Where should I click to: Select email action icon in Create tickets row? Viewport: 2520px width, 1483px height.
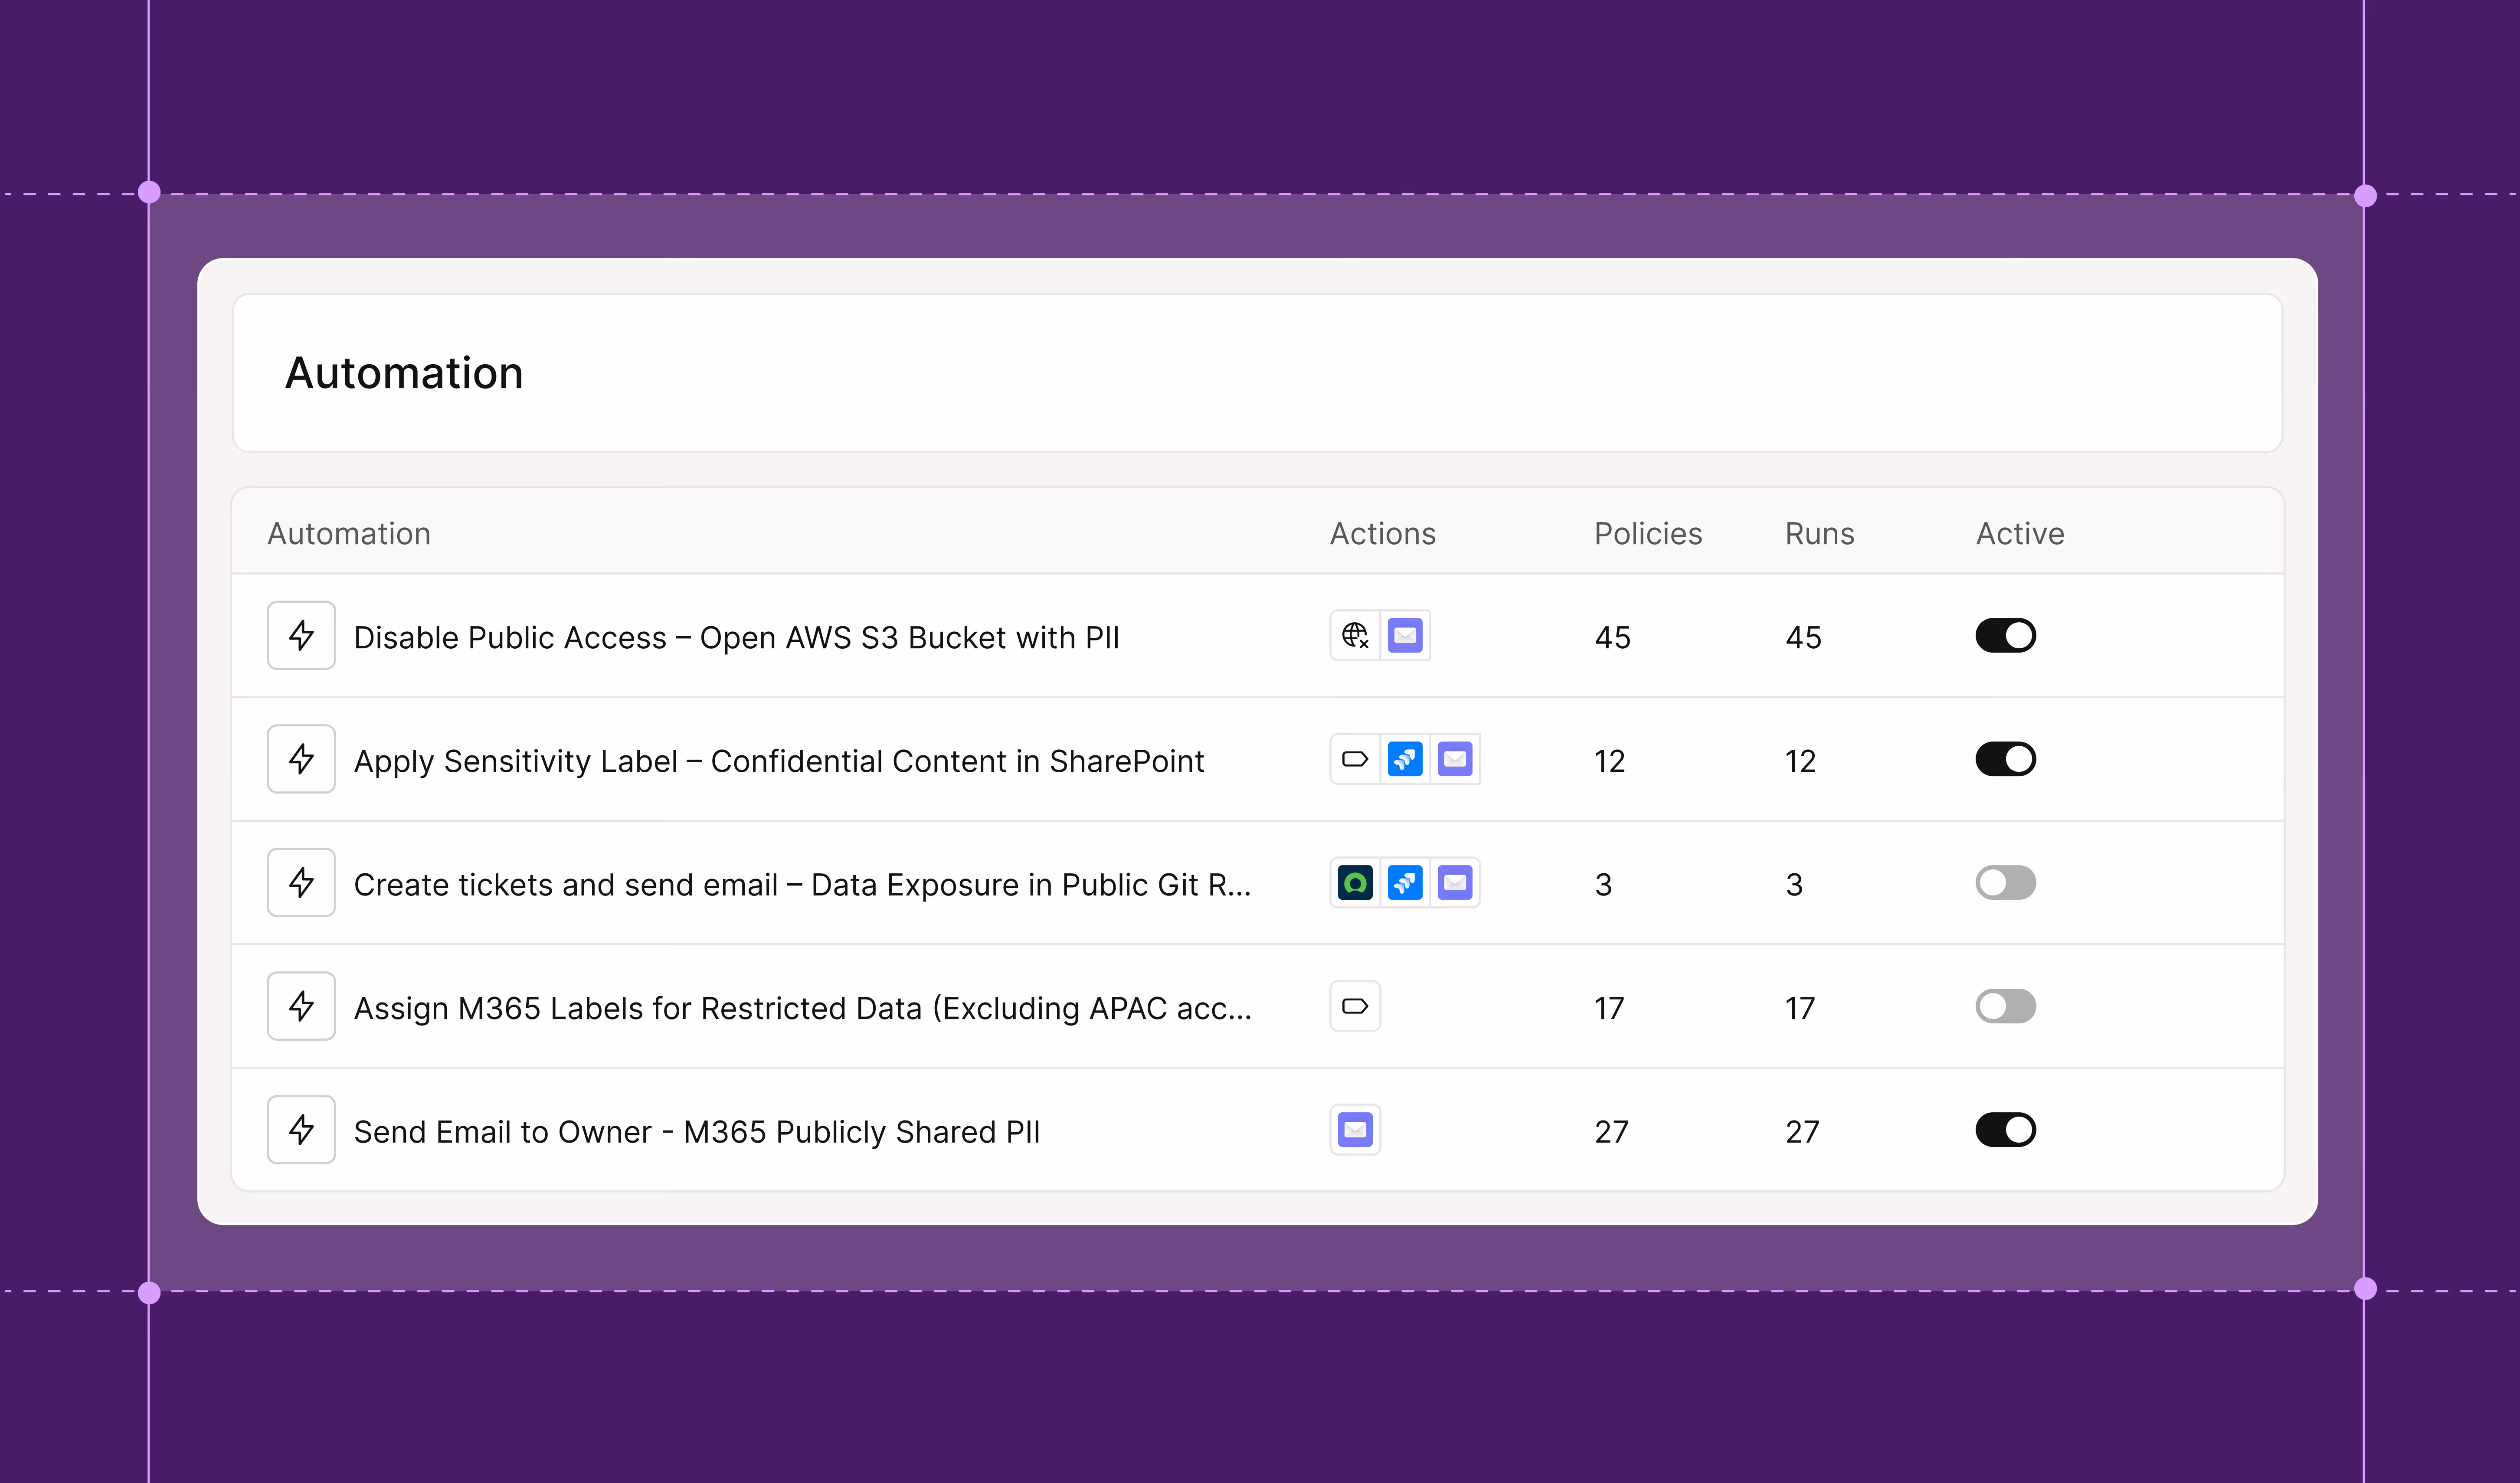click(x=1455, y=883)
